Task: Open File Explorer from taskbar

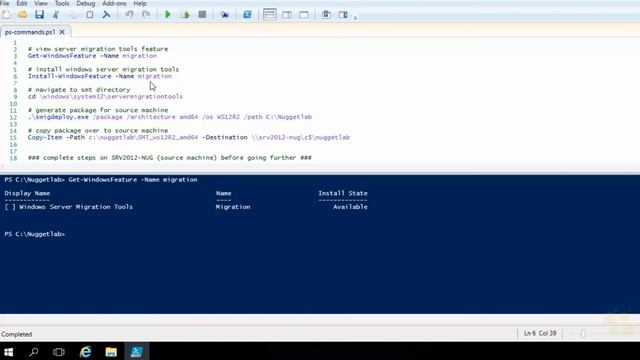Action: 111,351
